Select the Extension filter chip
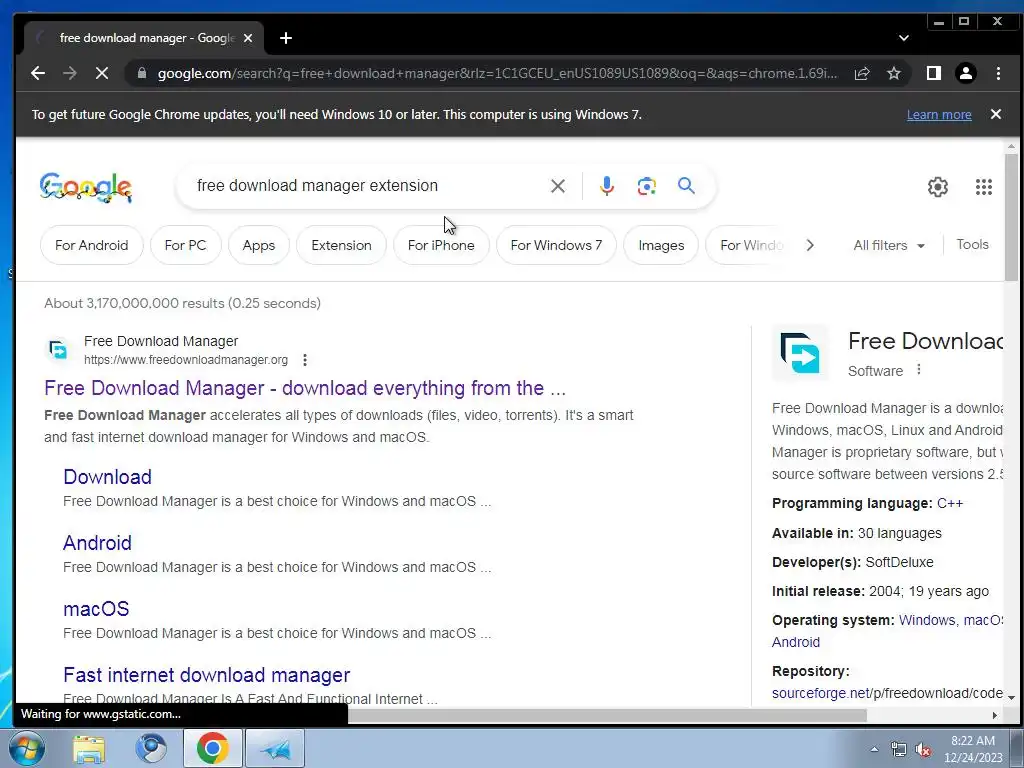The image size is (1024, 768). point(341,245)
